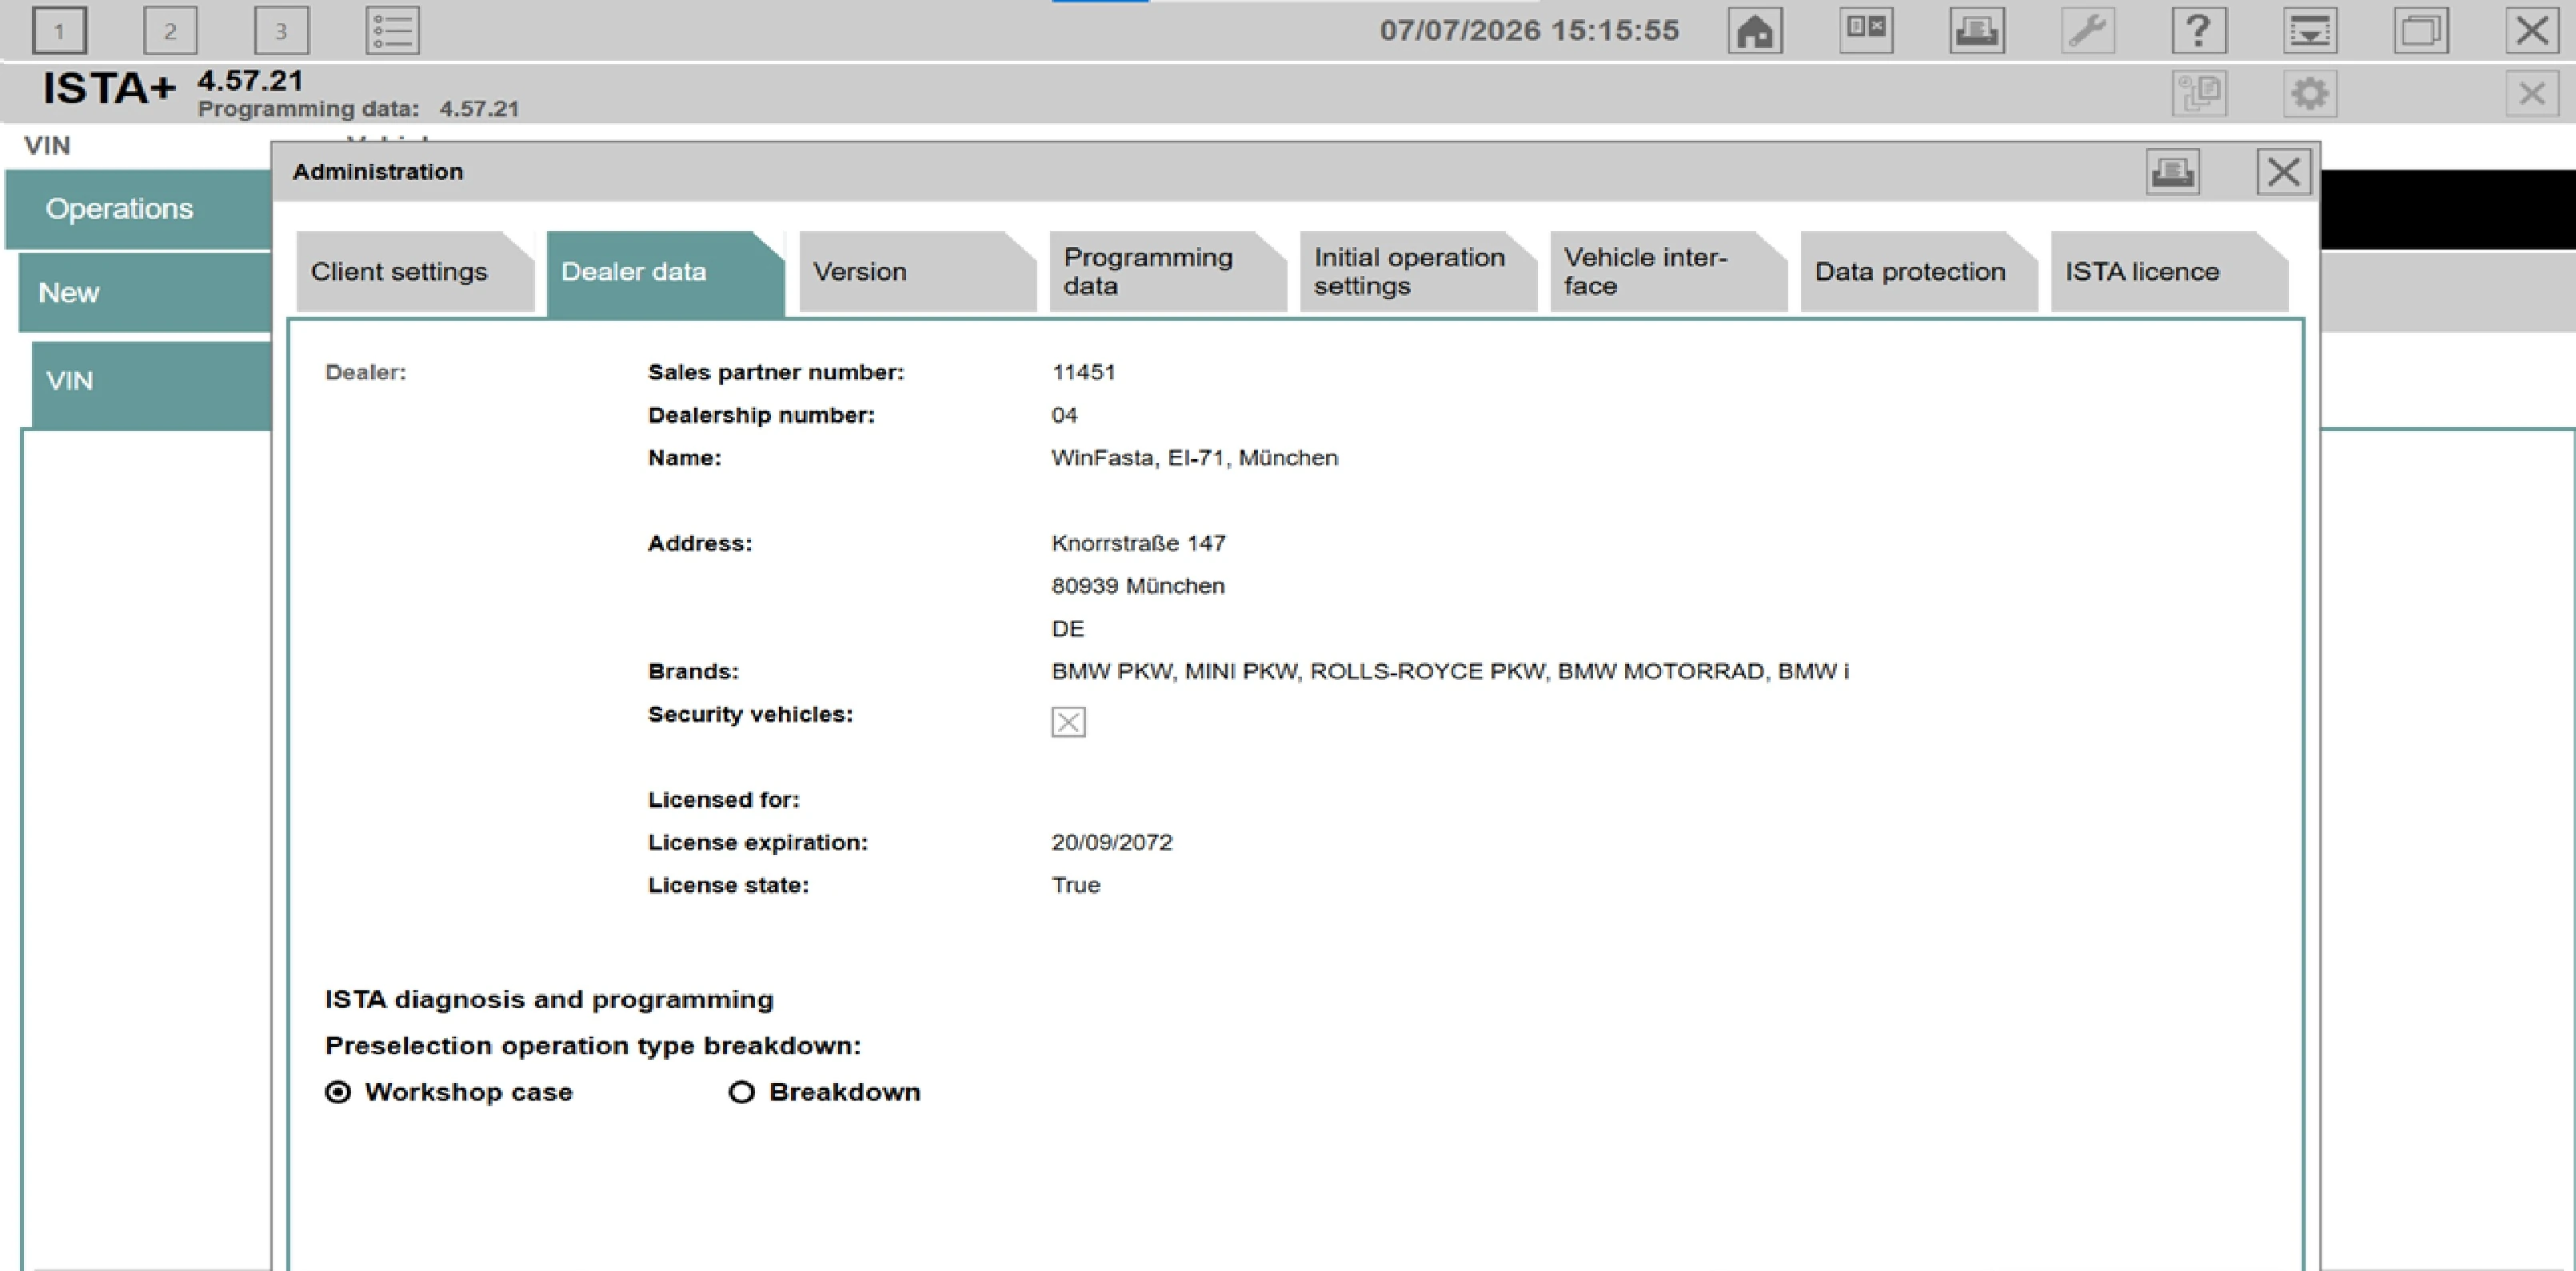The width and height of the screenshot is (2576, 1271).
Task: Click the drop-down tray icon in top bar
Action: pyautogui.click(x=2310, y=30)
